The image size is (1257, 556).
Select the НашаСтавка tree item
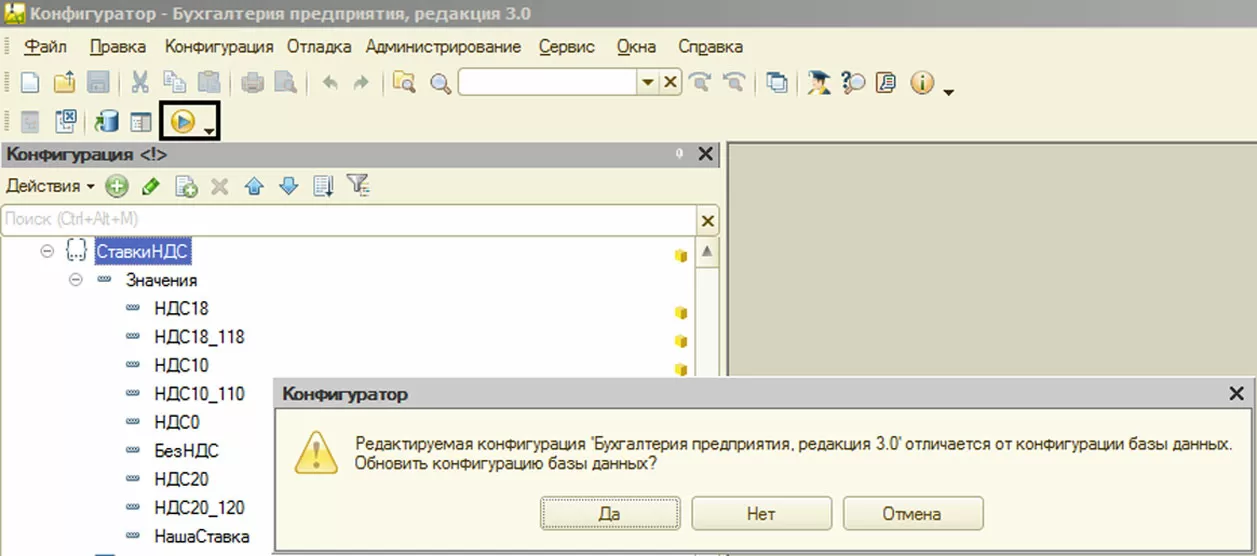202,536
